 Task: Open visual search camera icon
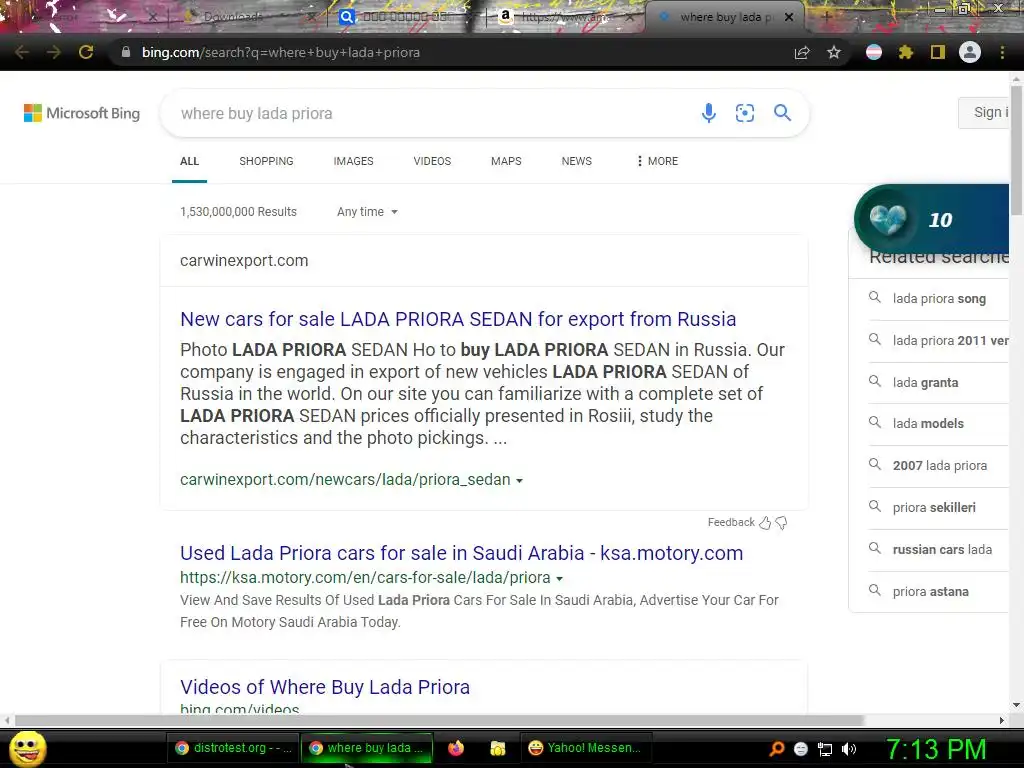click(x=744, y=113)
